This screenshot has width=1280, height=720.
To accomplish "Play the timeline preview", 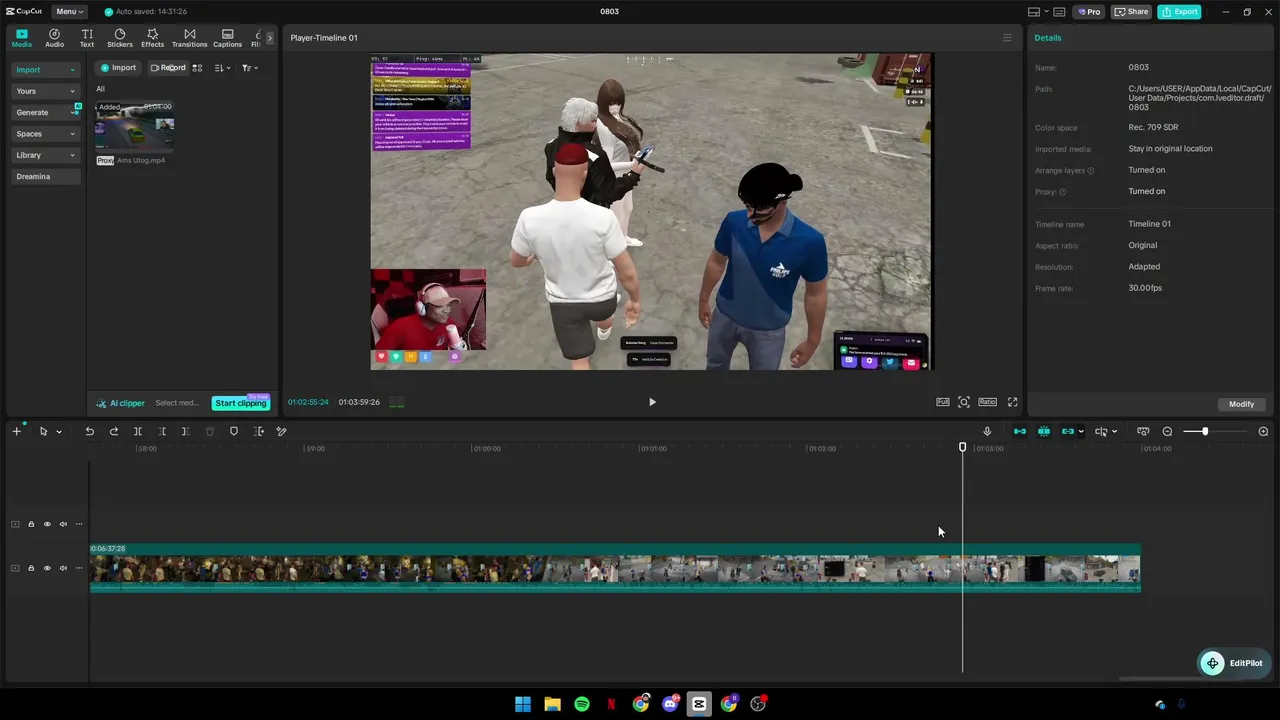I will click(x=652, y=402).
